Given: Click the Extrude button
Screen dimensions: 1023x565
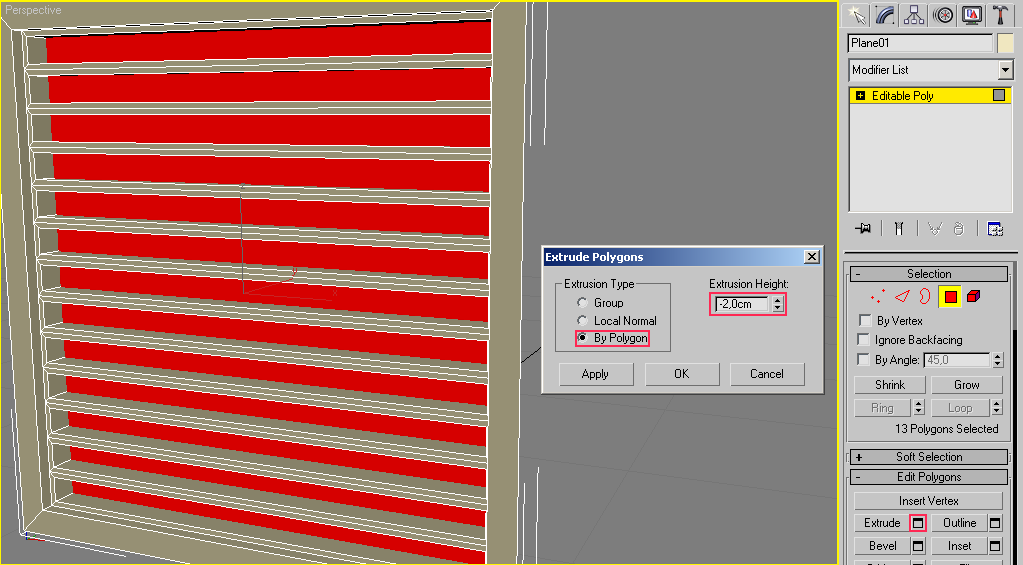Looking at the screenshot, I should 882,523.
